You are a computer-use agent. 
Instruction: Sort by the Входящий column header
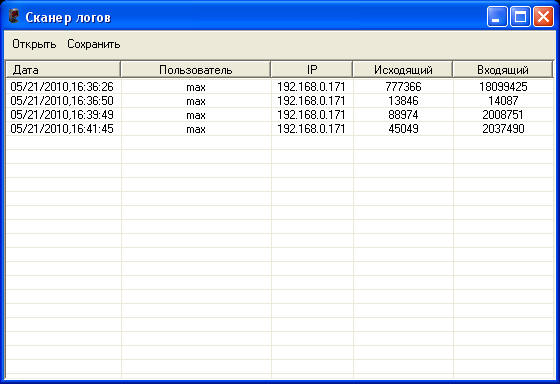pyautogui.click(x=502, y=69)
